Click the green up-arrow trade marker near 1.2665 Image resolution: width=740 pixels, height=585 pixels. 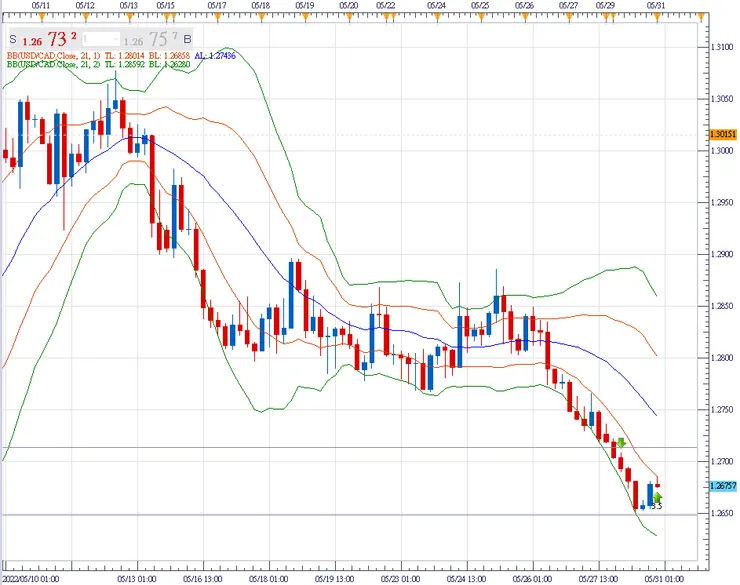pos(657,497)
